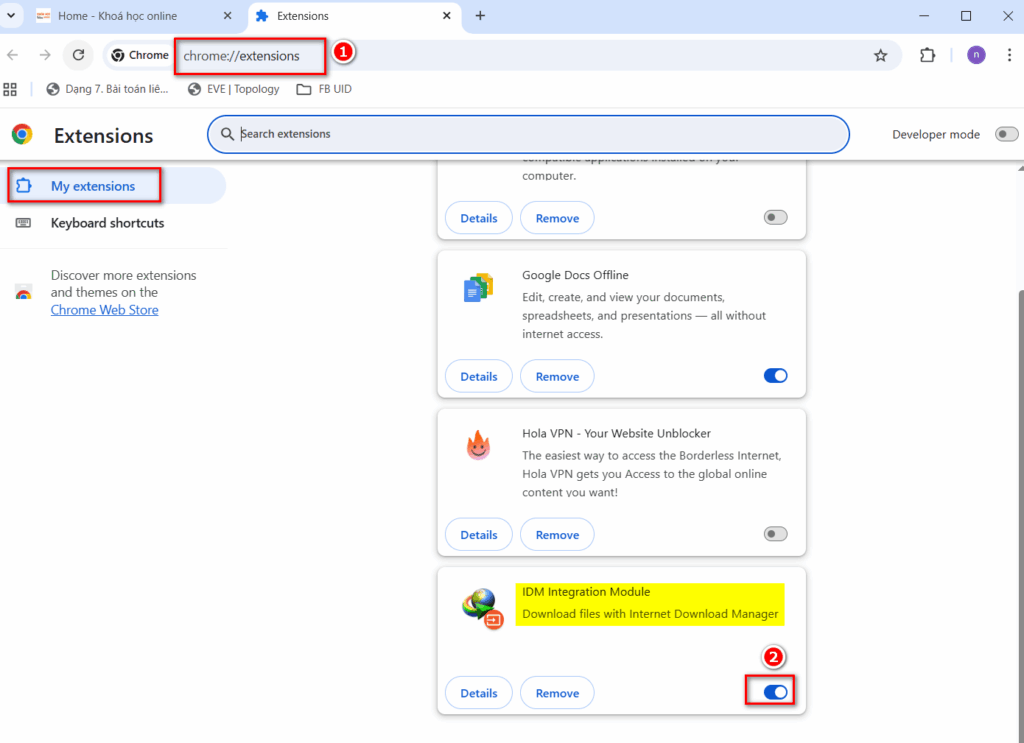Click the Google Docs Offline title text
This screenshot has width=1024, height=743.
click(575, 276)
